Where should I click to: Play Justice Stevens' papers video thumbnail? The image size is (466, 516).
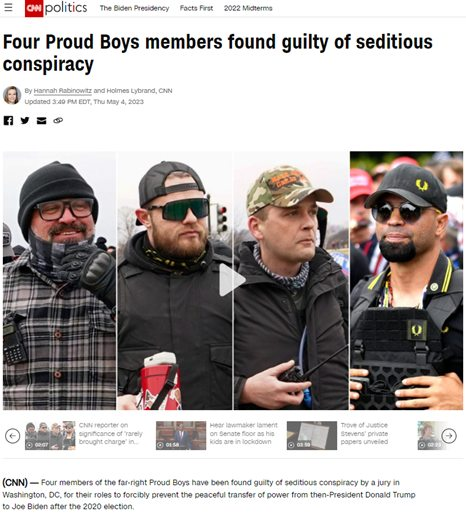coord(312,436)
